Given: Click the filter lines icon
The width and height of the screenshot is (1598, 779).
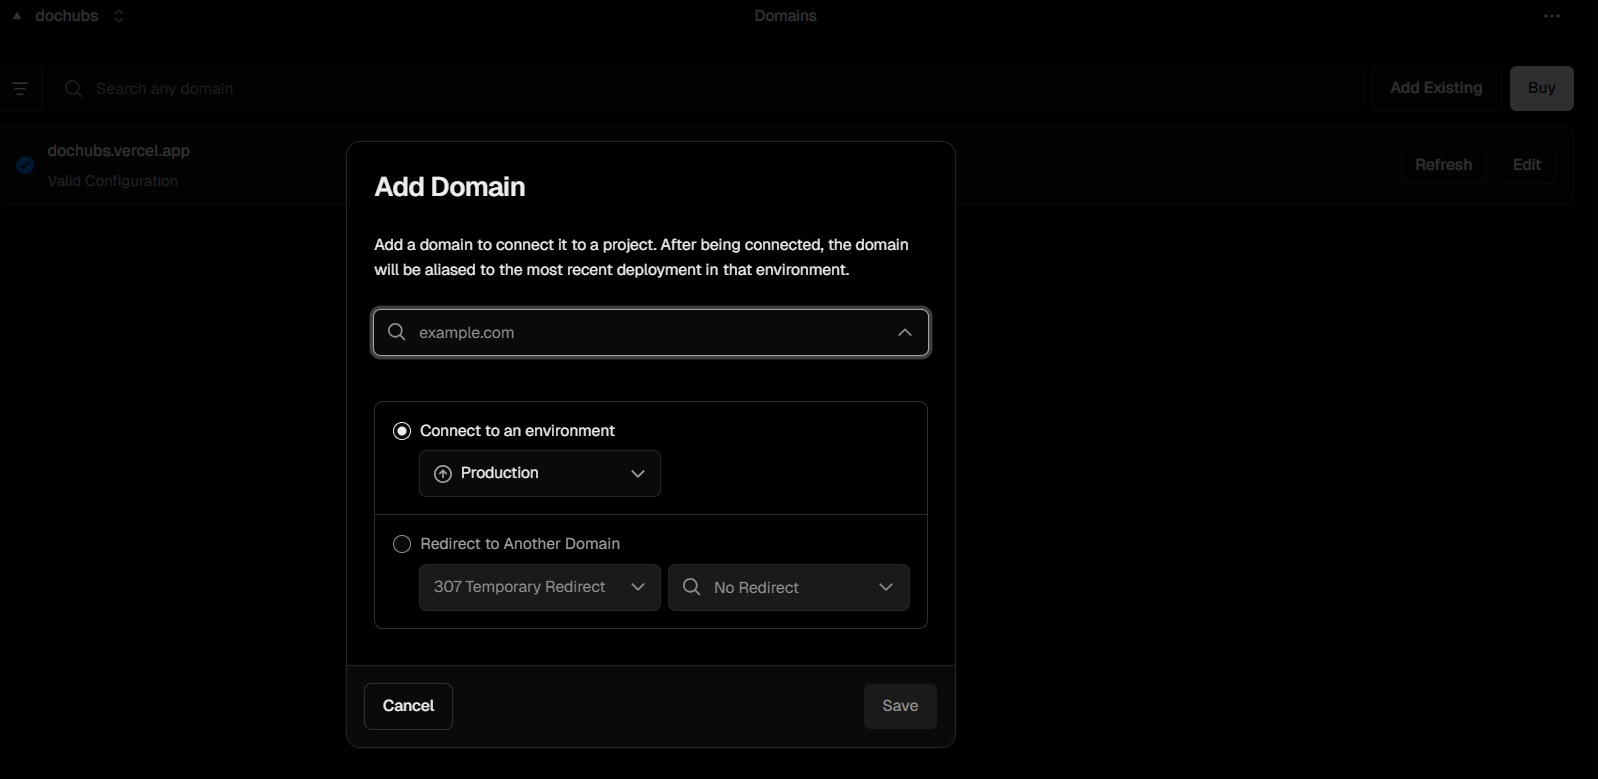Looking at the screenshot, I should point(20,89).
